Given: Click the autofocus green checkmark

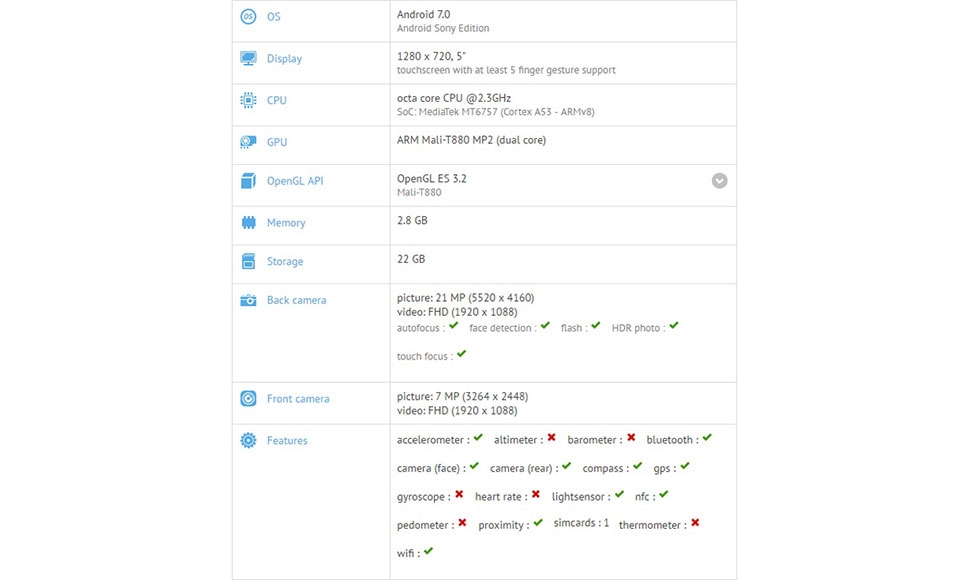Looking at the screenshot, I should tap(454, 326).
